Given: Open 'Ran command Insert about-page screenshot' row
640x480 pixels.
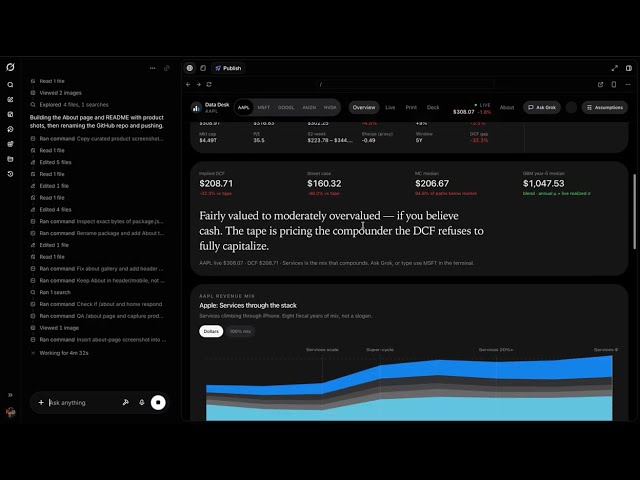Looking at the screenshot, I should (x=98, y=340).
